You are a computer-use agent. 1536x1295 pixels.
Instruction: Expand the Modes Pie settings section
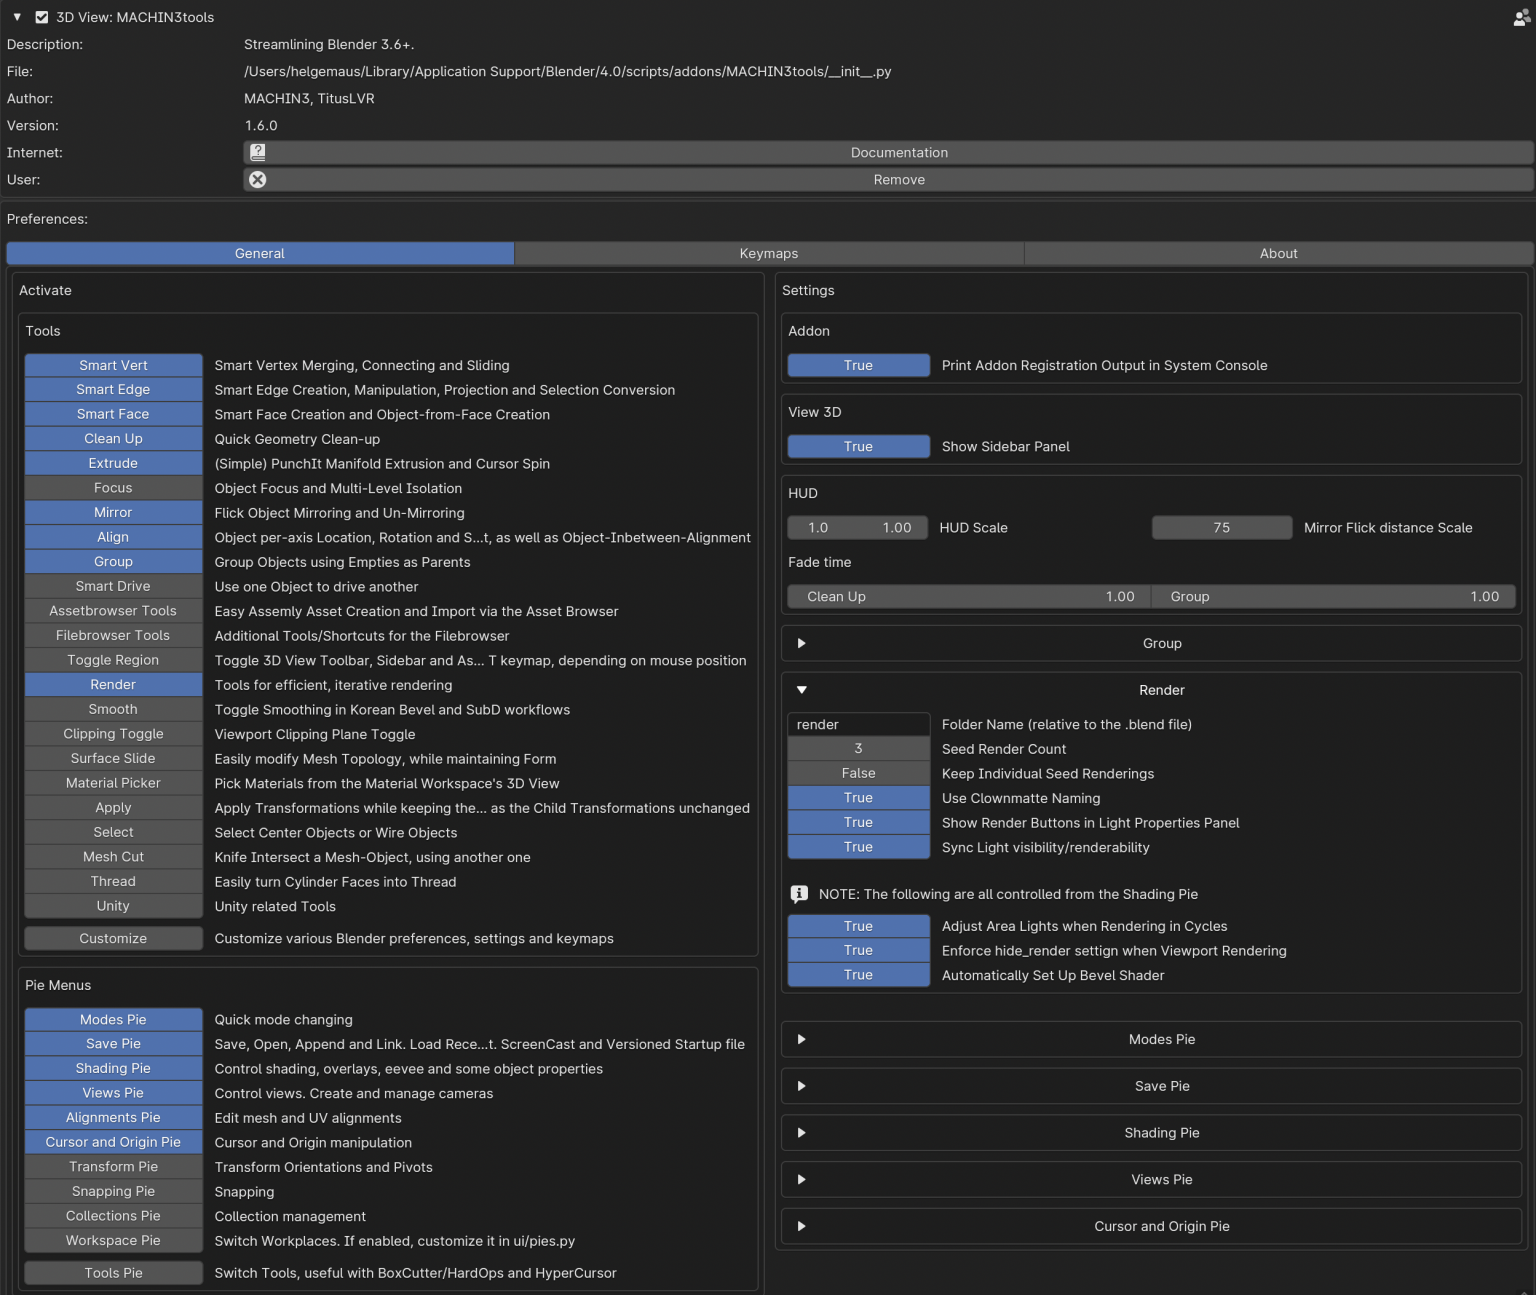coord(801,1039)
